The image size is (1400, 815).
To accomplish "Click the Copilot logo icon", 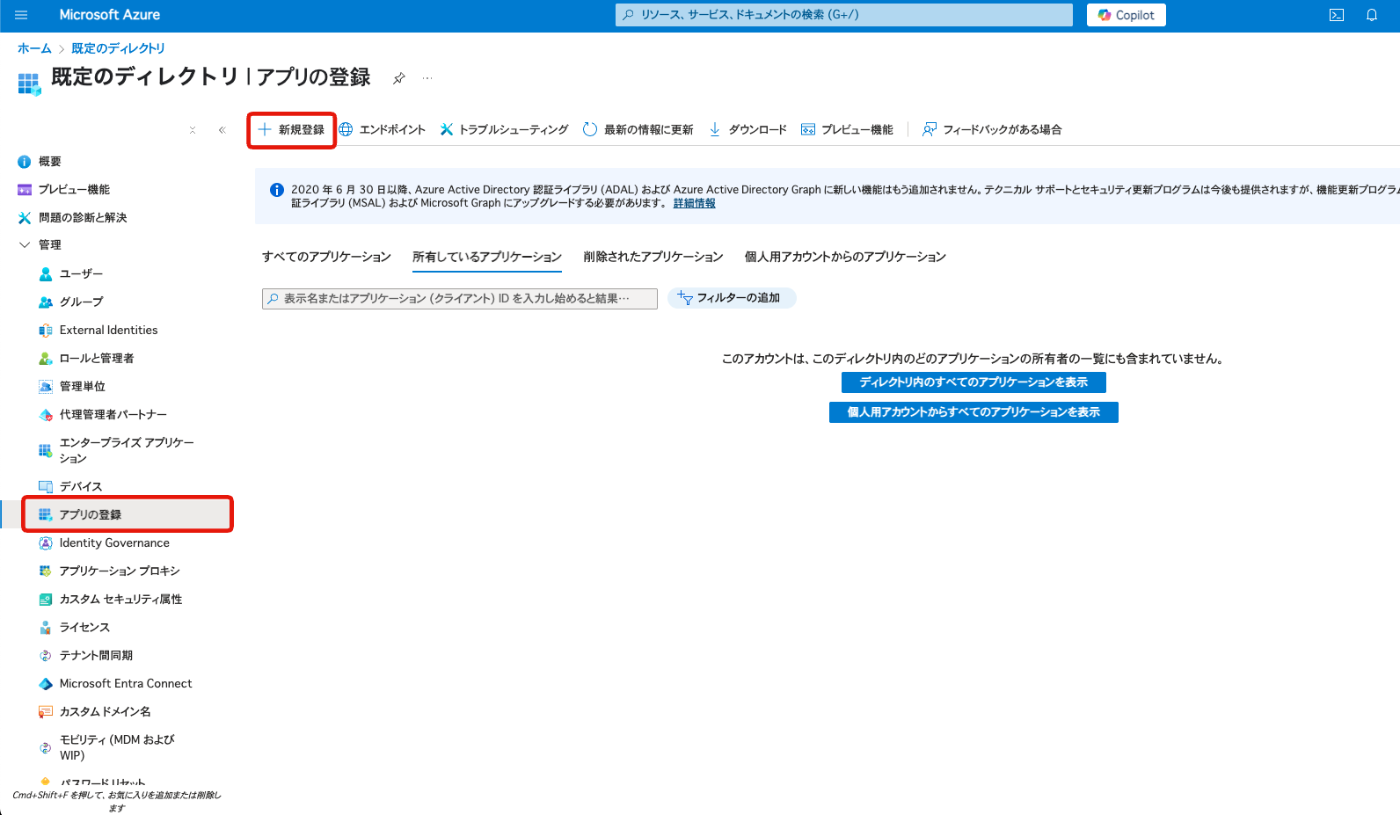I will [1105, 15].
